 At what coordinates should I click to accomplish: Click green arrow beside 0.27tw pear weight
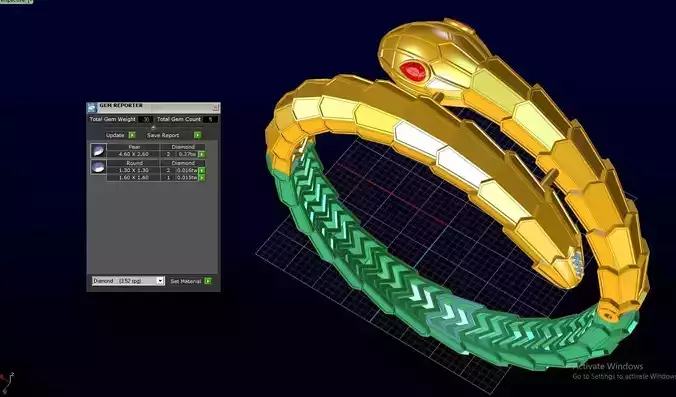[x=201, y=154]
